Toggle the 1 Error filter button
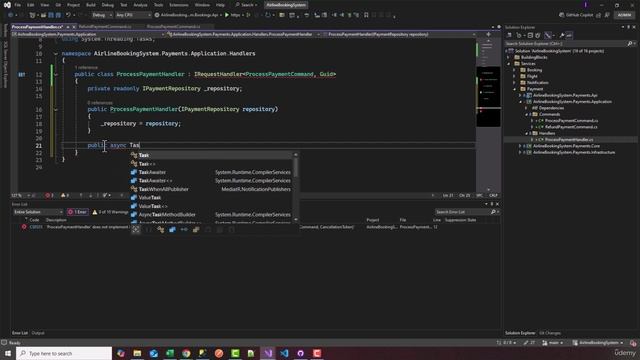This screenshot has width=640, height=360. (x=77, y=212)
